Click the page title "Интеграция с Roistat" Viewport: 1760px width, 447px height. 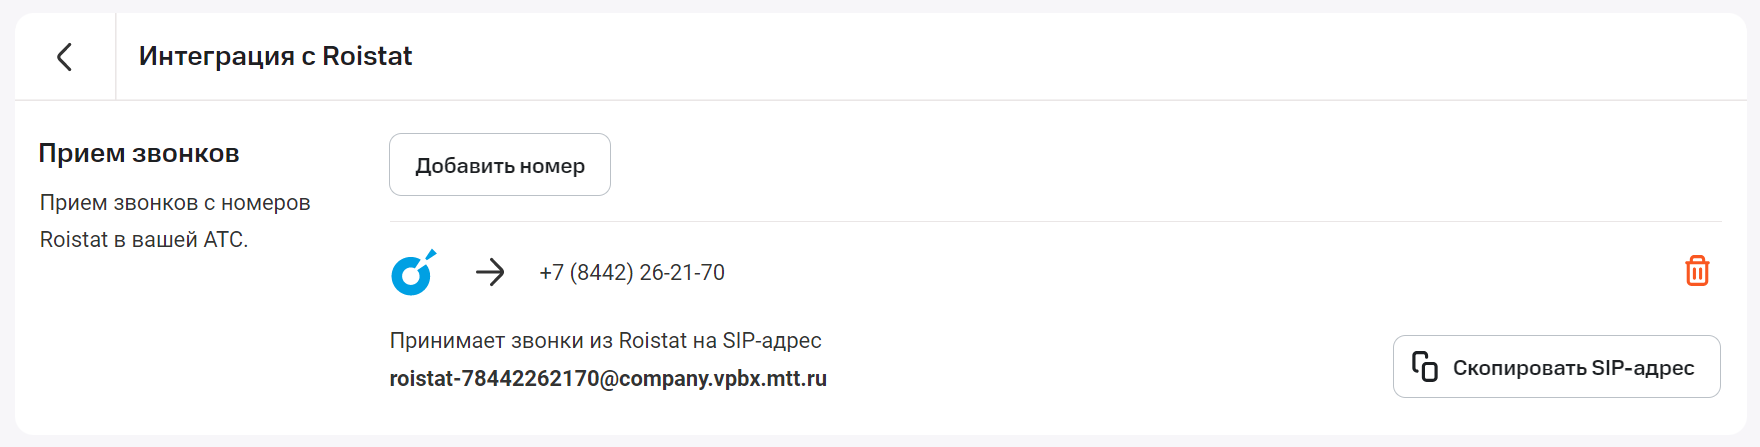(x=275, y=56)
